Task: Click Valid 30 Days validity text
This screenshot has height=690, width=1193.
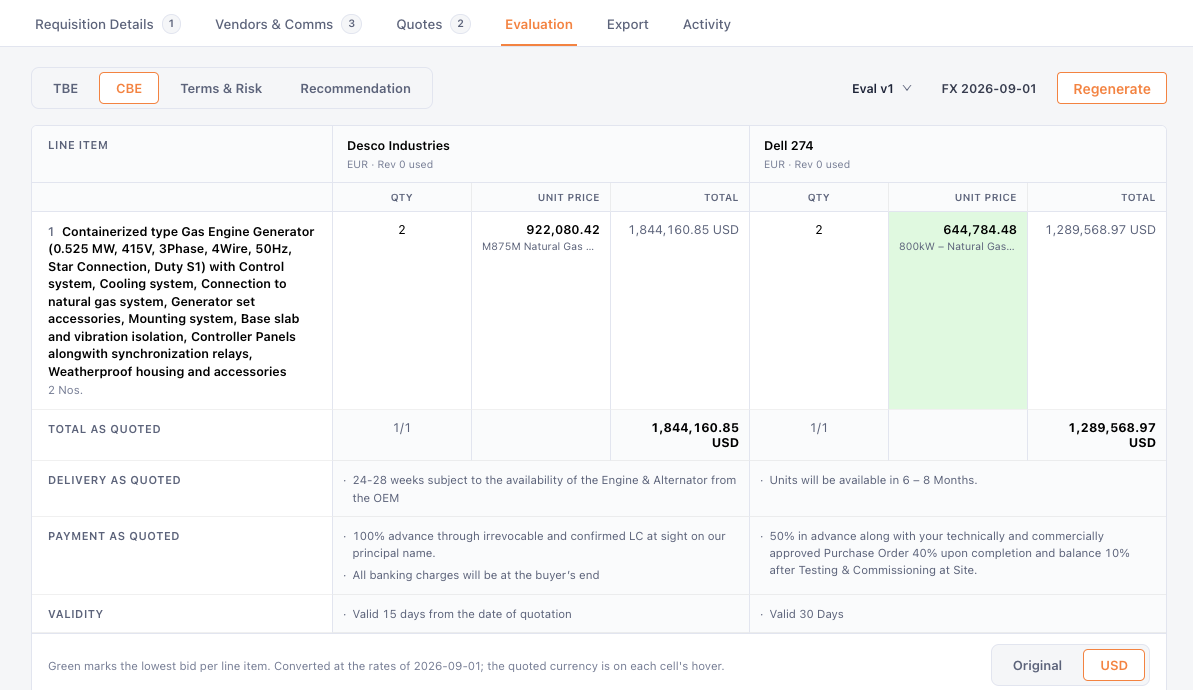Action: click(x=806, y=614)
